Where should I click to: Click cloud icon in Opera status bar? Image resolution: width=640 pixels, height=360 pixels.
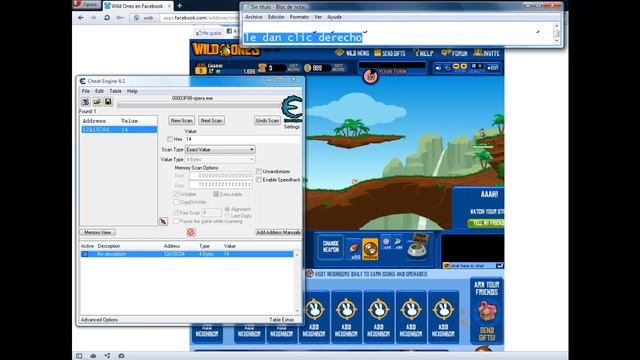coord(93,356)
